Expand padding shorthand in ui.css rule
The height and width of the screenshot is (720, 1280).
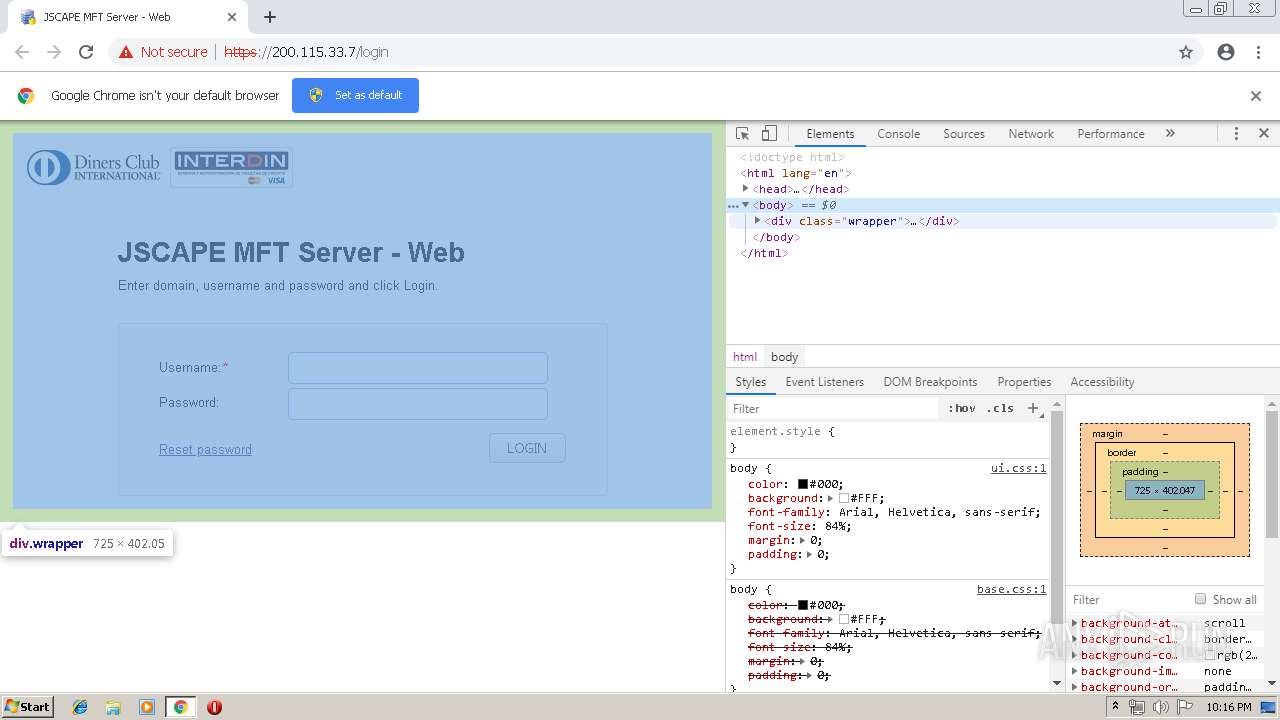click(809, 554)
